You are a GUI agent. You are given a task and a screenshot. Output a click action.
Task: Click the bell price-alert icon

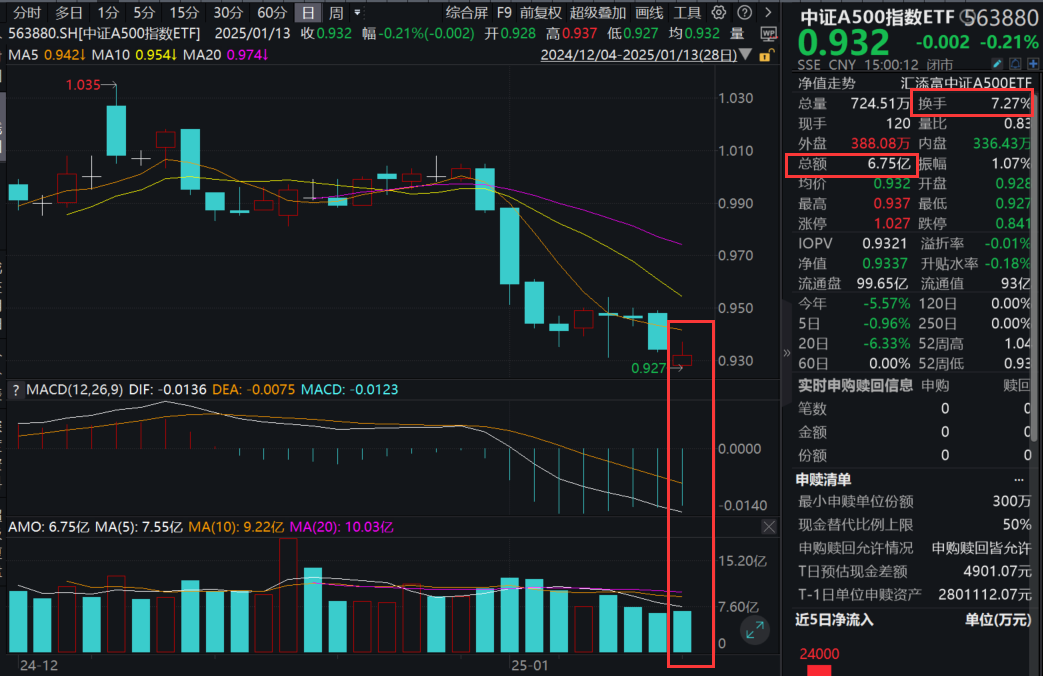1015,63
